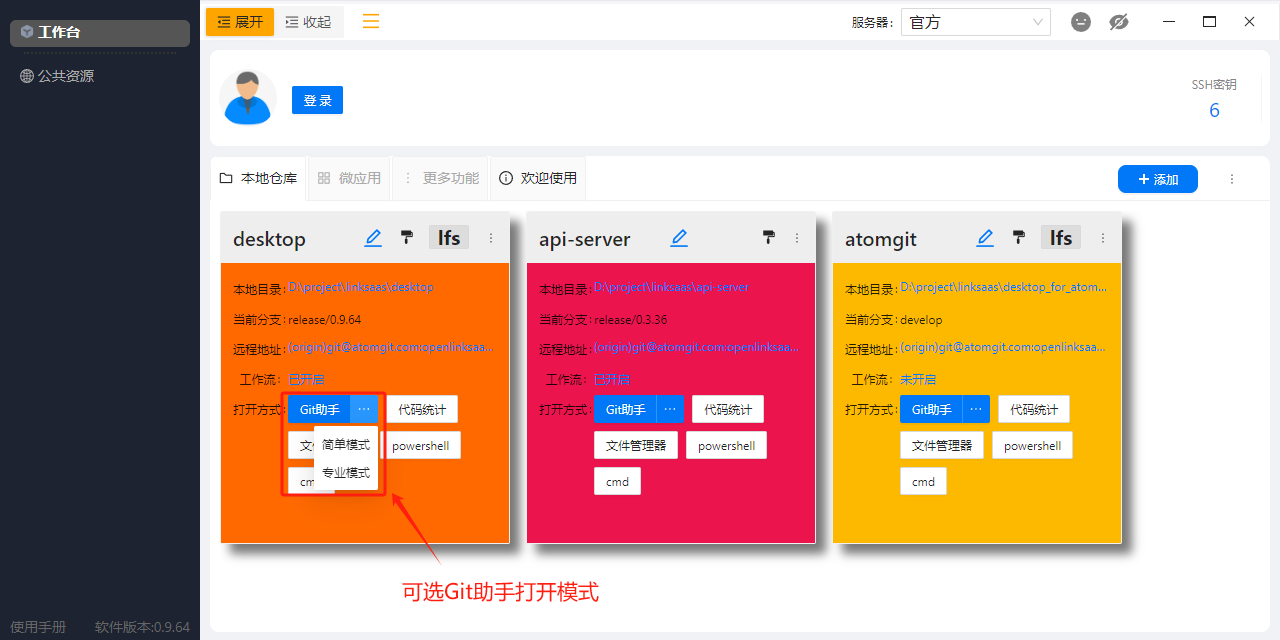Click the hamburger menu icon in top bar
This screenshot has height=640, width=1280.
371,21
